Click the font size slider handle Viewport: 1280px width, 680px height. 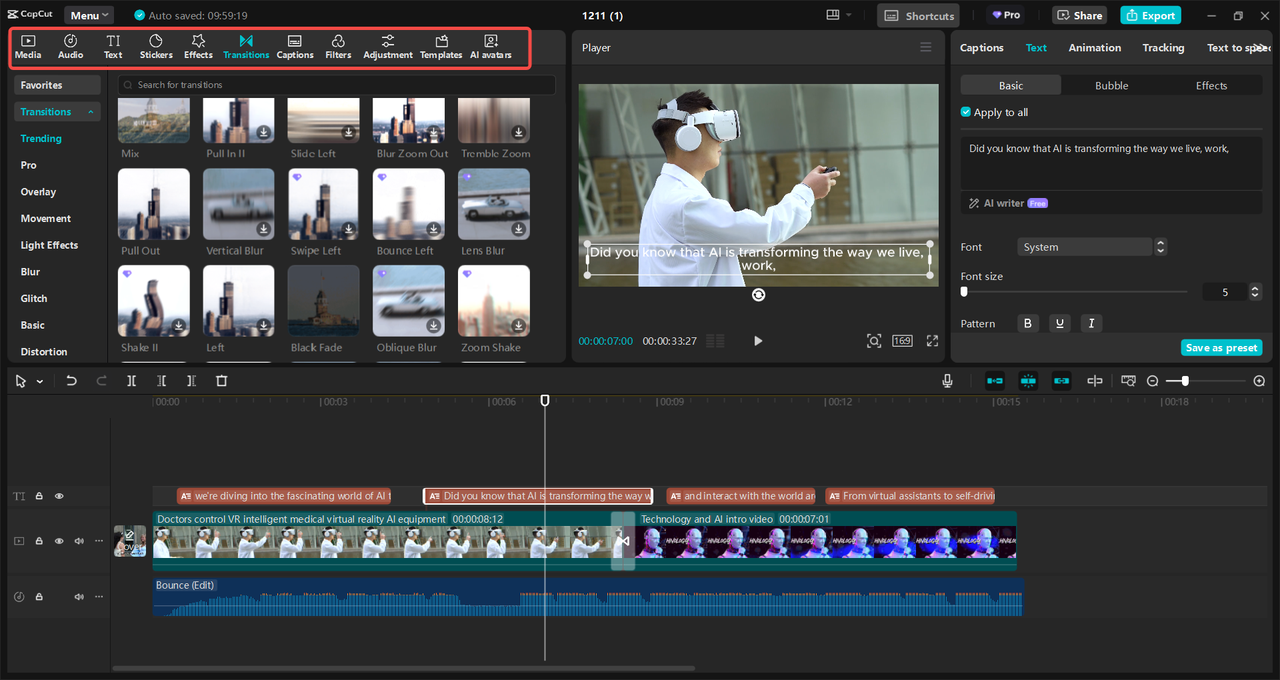point(964,292)
